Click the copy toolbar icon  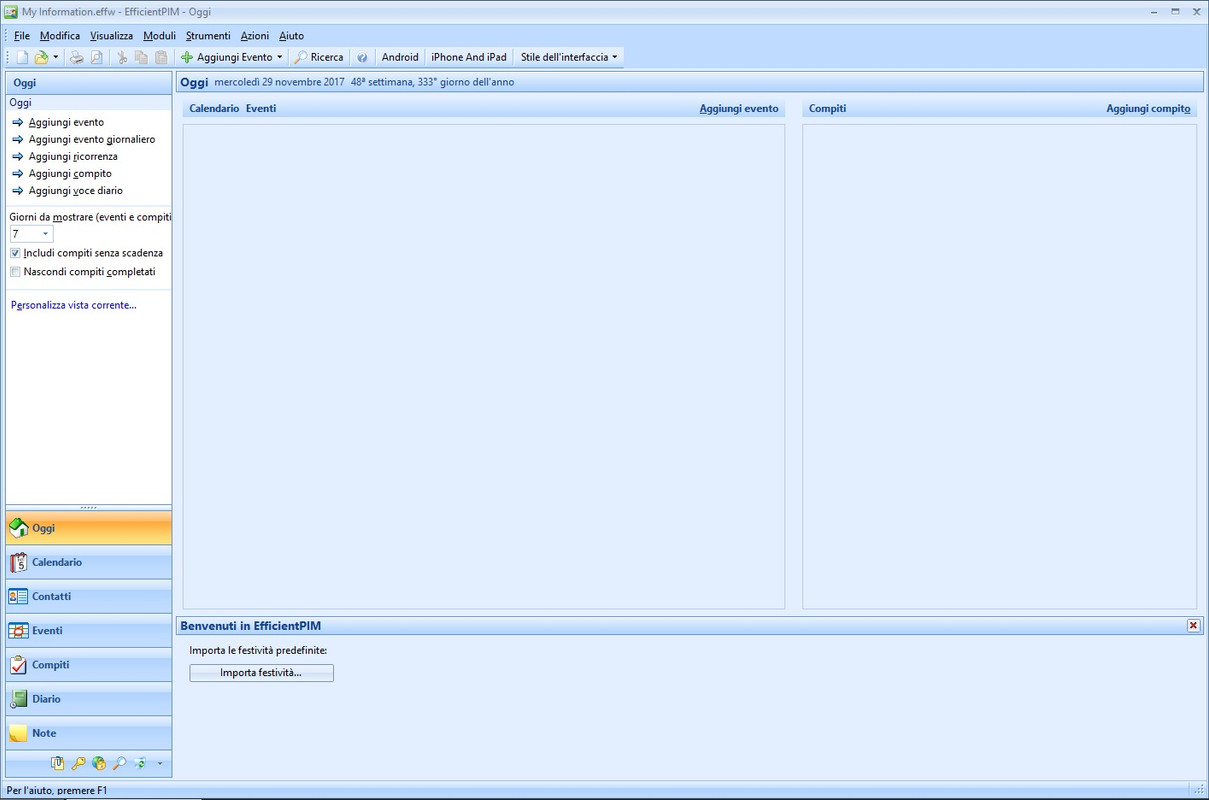coord(141,57)
